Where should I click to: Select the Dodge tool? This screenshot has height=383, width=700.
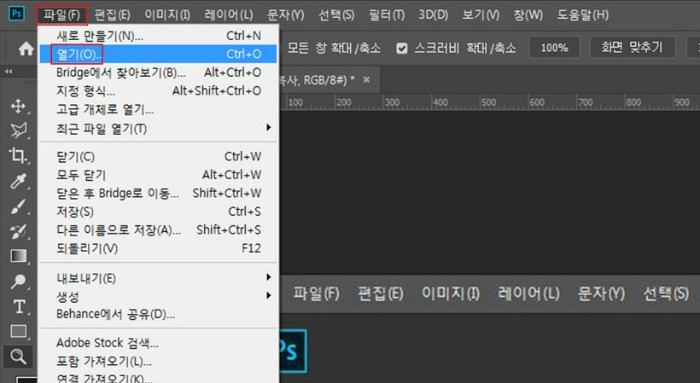pyautogui.click(x=18, y=281)
